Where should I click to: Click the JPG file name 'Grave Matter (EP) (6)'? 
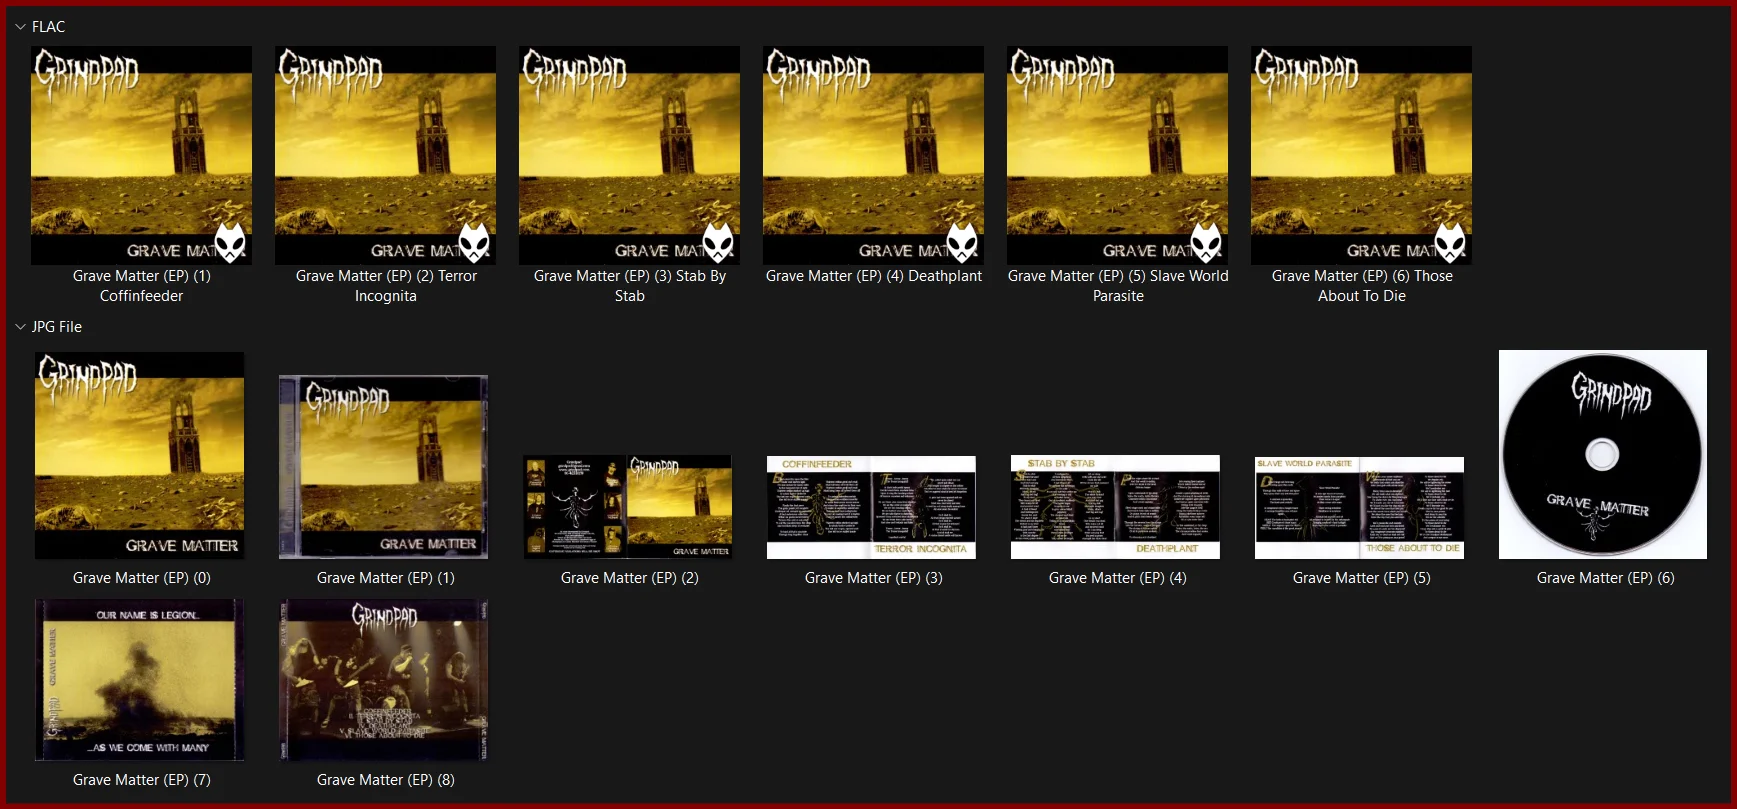tap(1606, 578)
